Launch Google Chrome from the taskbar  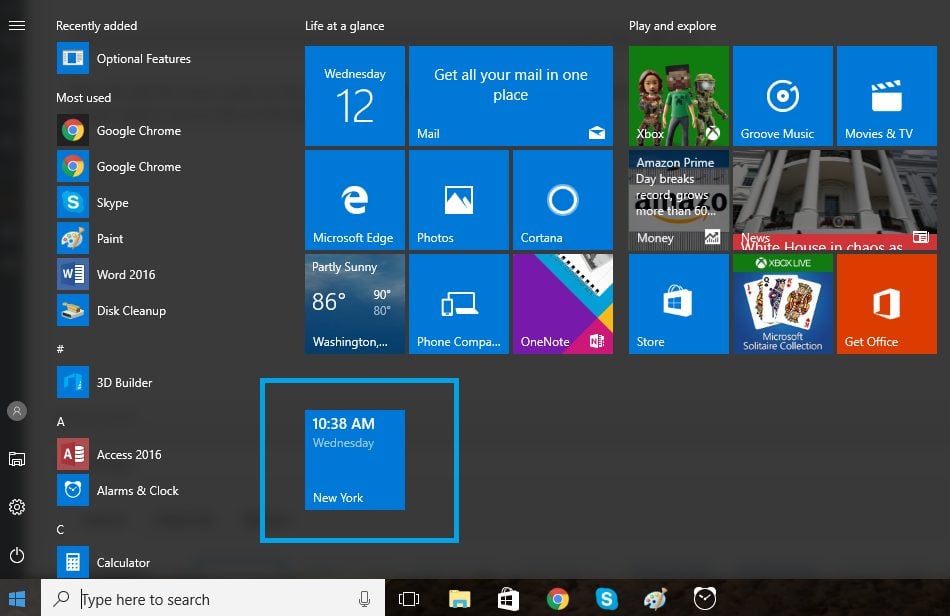(557, 599)
